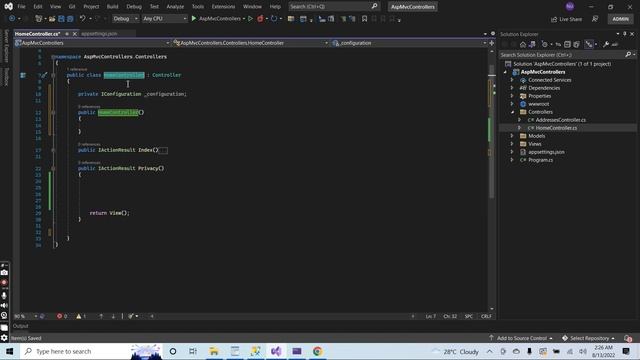Start debugging with the green AspMvcControllers play button
Screen dimensions: 640x360
pyautogui.click(x=216, y=19)
